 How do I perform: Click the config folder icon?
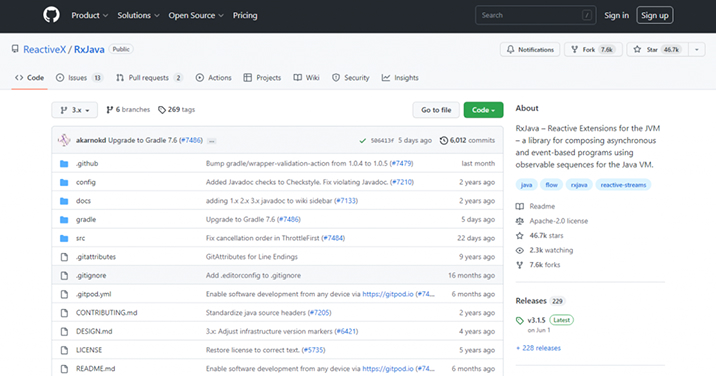pyautogui.click(x=64, y=182)
